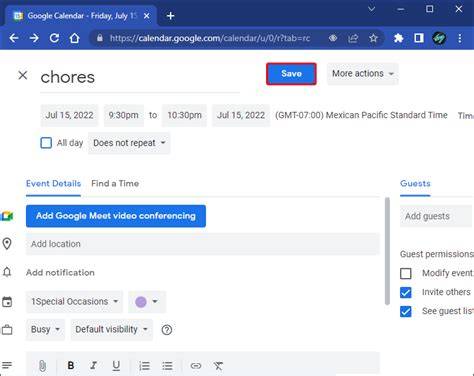474x376 pixels.
Task: Click the italic formatting icon
Action: pos(94,366)
